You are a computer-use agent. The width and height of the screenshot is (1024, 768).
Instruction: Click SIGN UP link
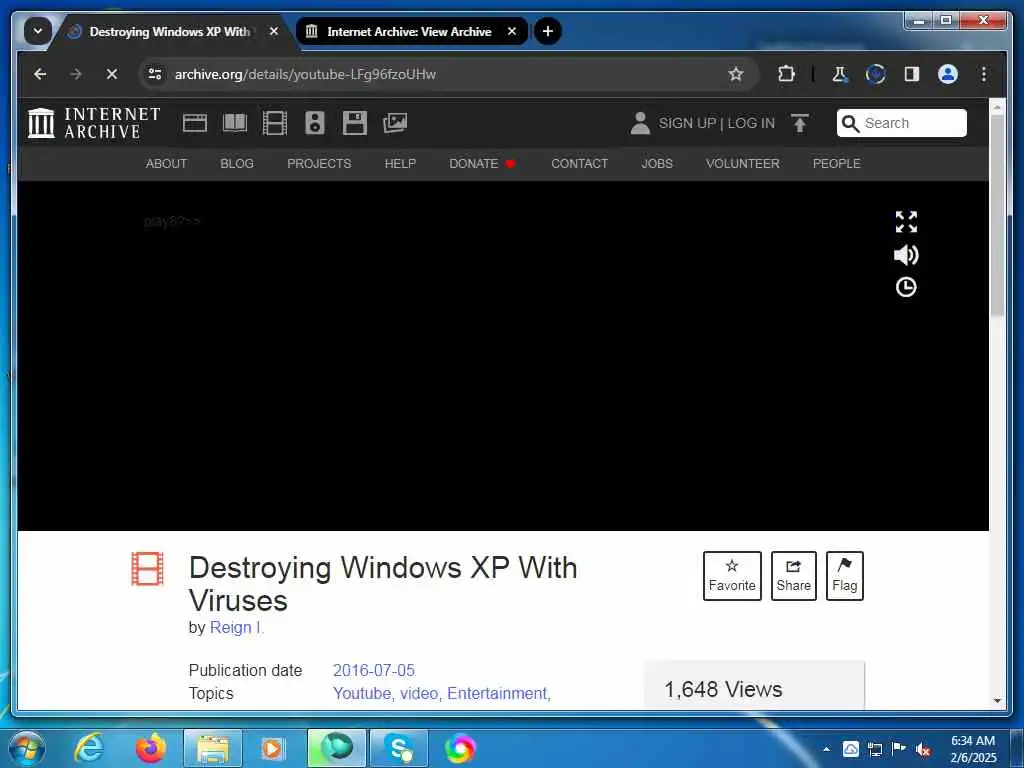pyautogui.click(x=687, y=123)
